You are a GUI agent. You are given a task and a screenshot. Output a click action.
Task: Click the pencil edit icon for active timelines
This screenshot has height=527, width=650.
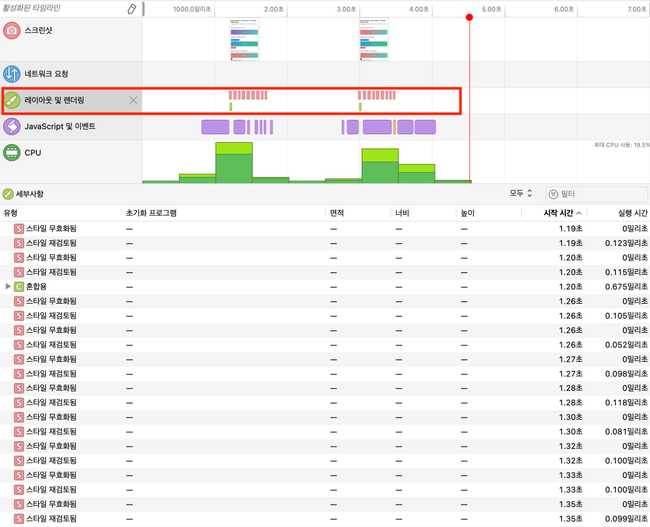click(131, 8)
